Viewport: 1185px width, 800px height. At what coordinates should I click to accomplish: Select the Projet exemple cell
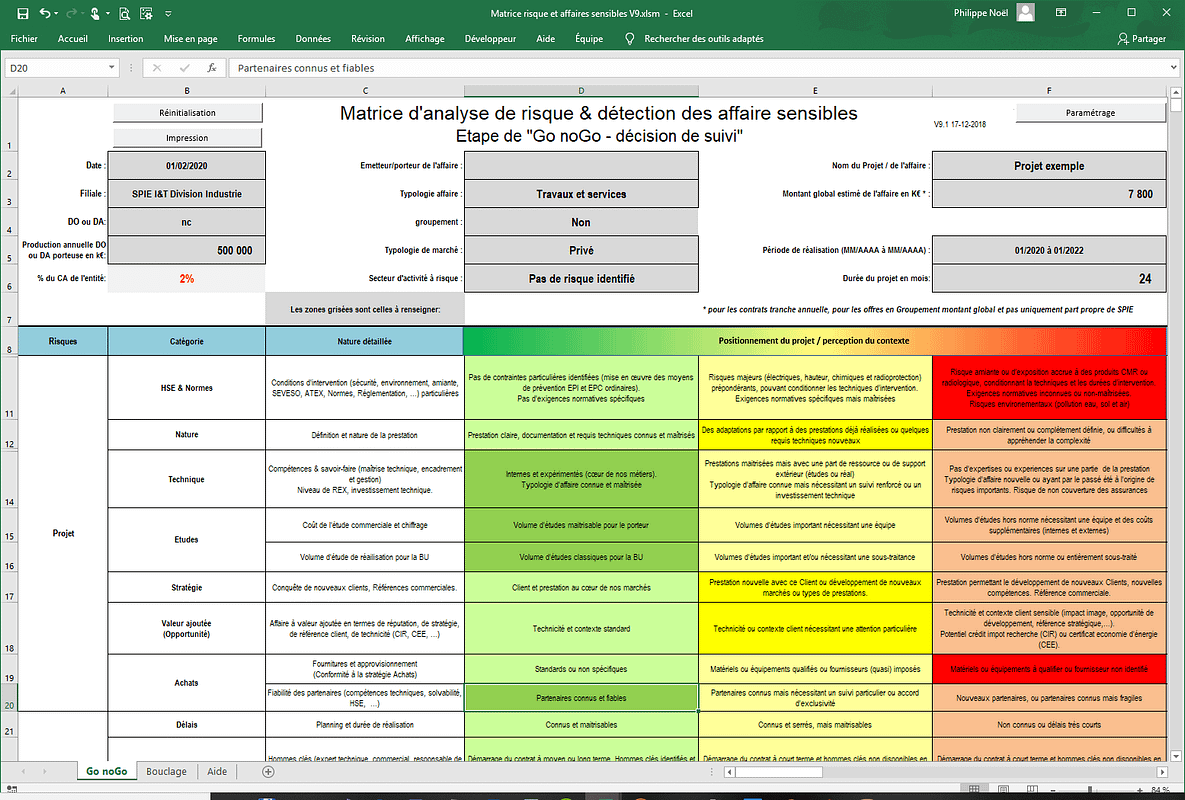[1049, 165]
